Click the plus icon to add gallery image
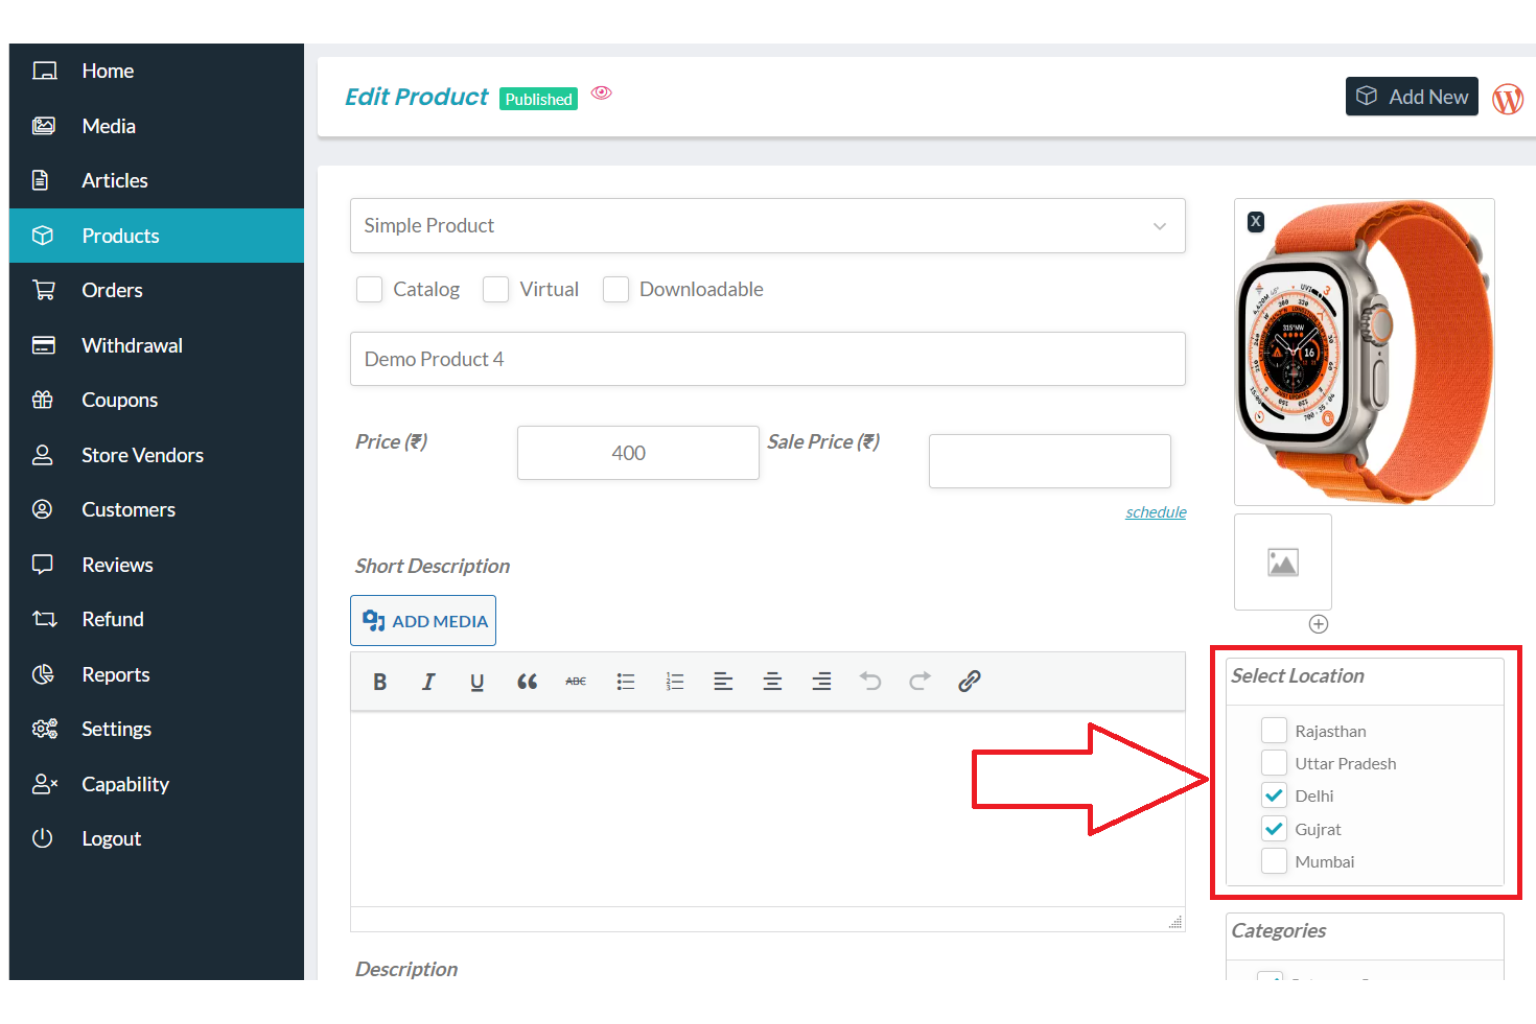The height and width of the screenshot is (1024, 1536). click(x=1318, y=624)
